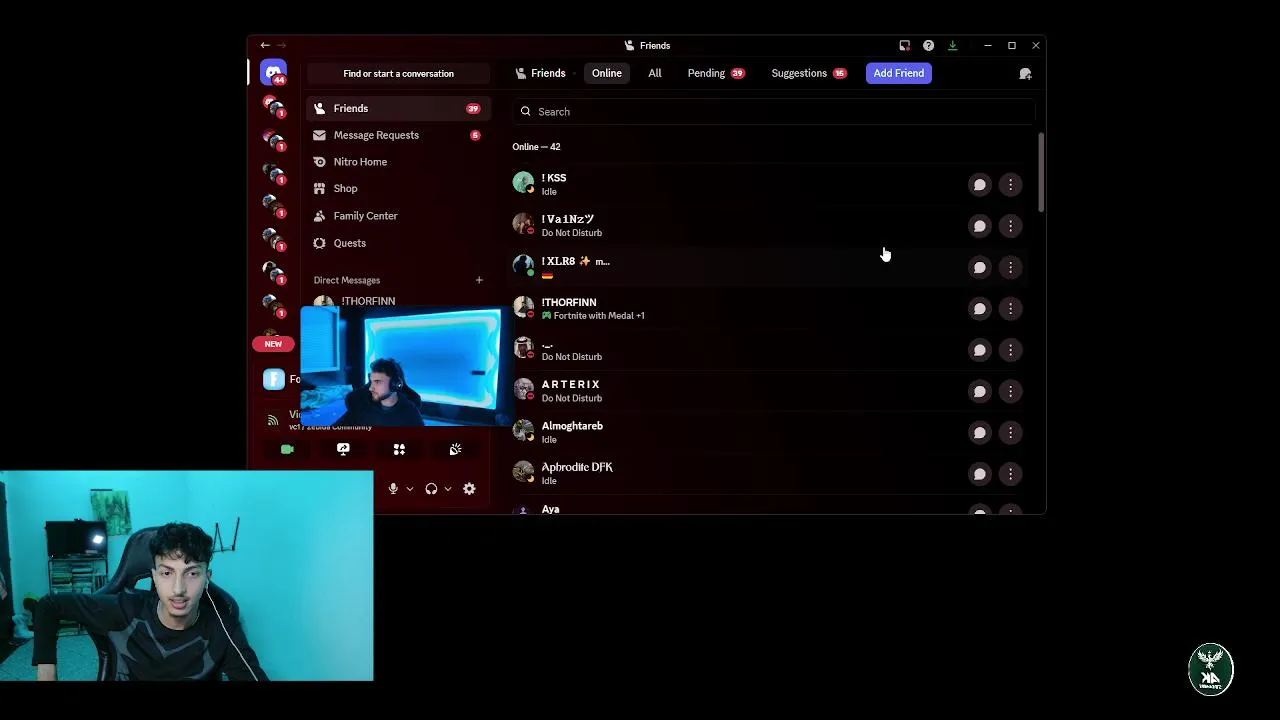
Task: Toggle the camera in voice panel
Action: [x=287, y=449]
